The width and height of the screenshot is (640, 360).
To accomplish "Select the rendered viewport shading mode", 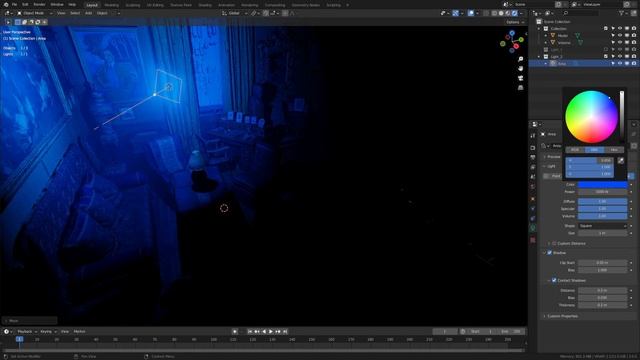I will point(515,13).
